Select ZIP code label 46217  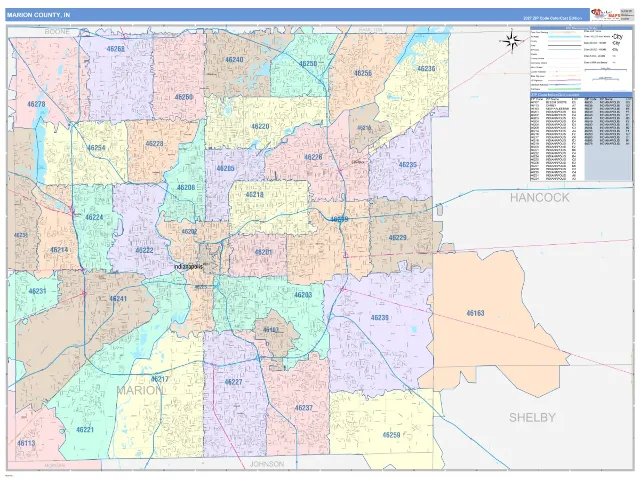pos(160,379)
